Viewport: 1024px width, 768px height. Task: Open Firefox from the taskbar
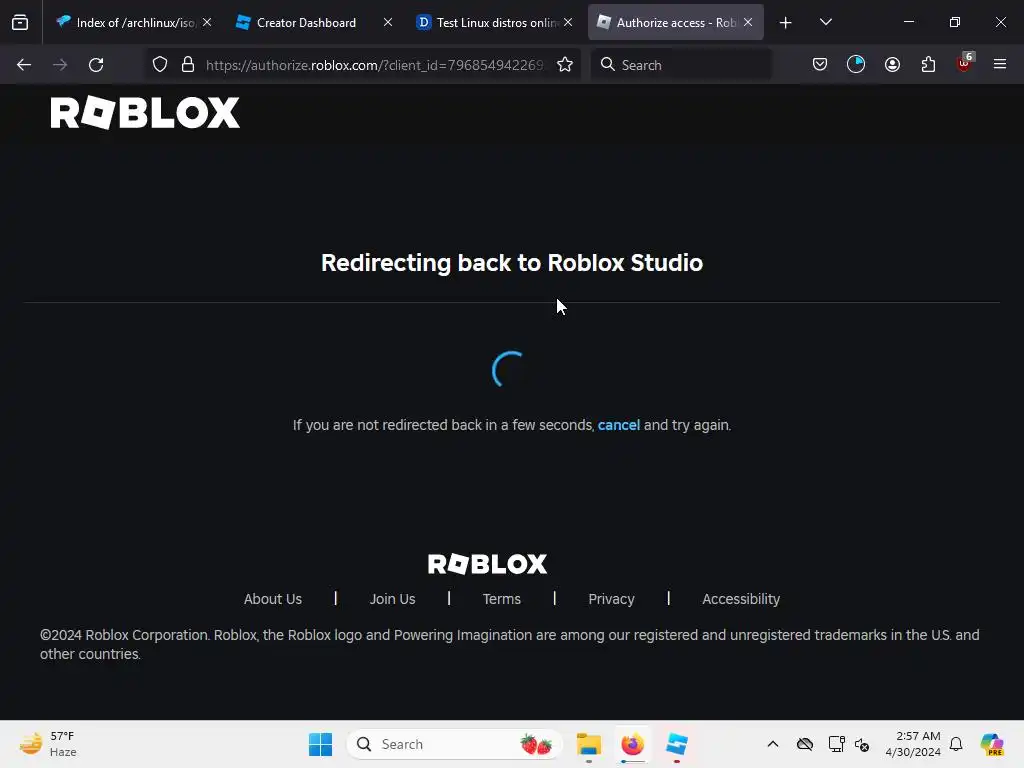point(632,744)
